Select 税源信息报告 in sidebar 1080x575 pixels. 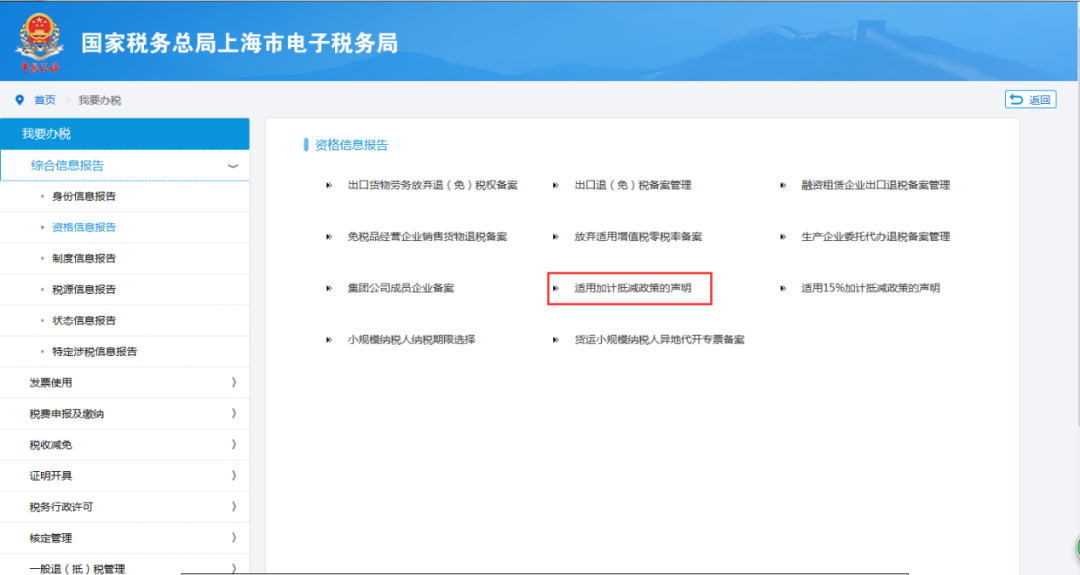[x=84, y=289]
